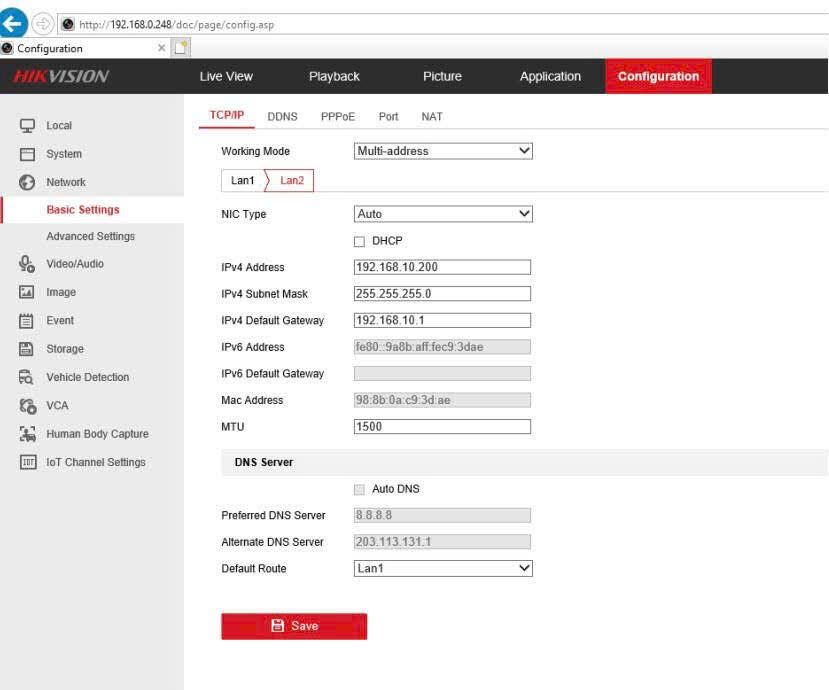
Task: Click the Network globe icon
Action: coord(28,182)
